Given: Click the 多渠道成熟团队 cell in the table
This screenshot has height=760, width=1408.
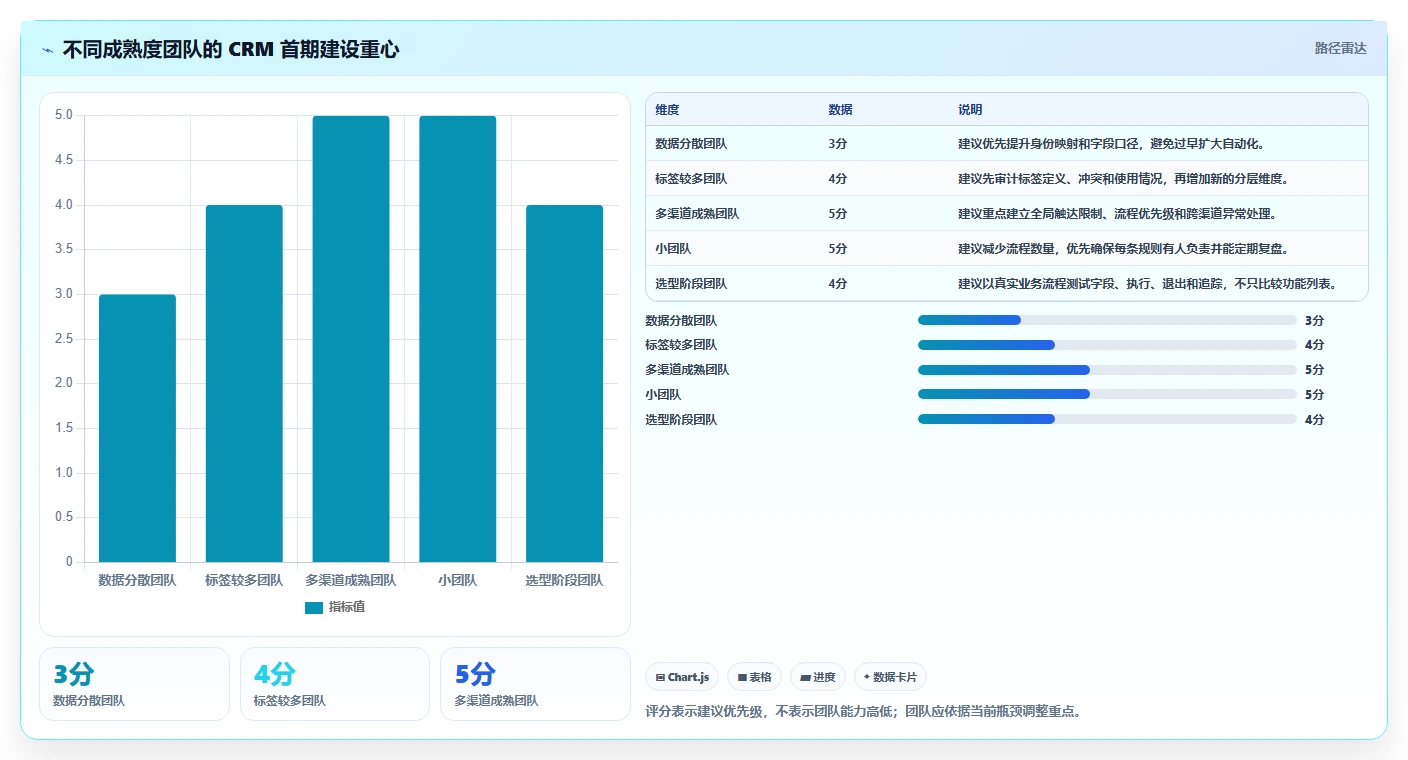Looking at the screenshot, I should [x=697, y=214].
